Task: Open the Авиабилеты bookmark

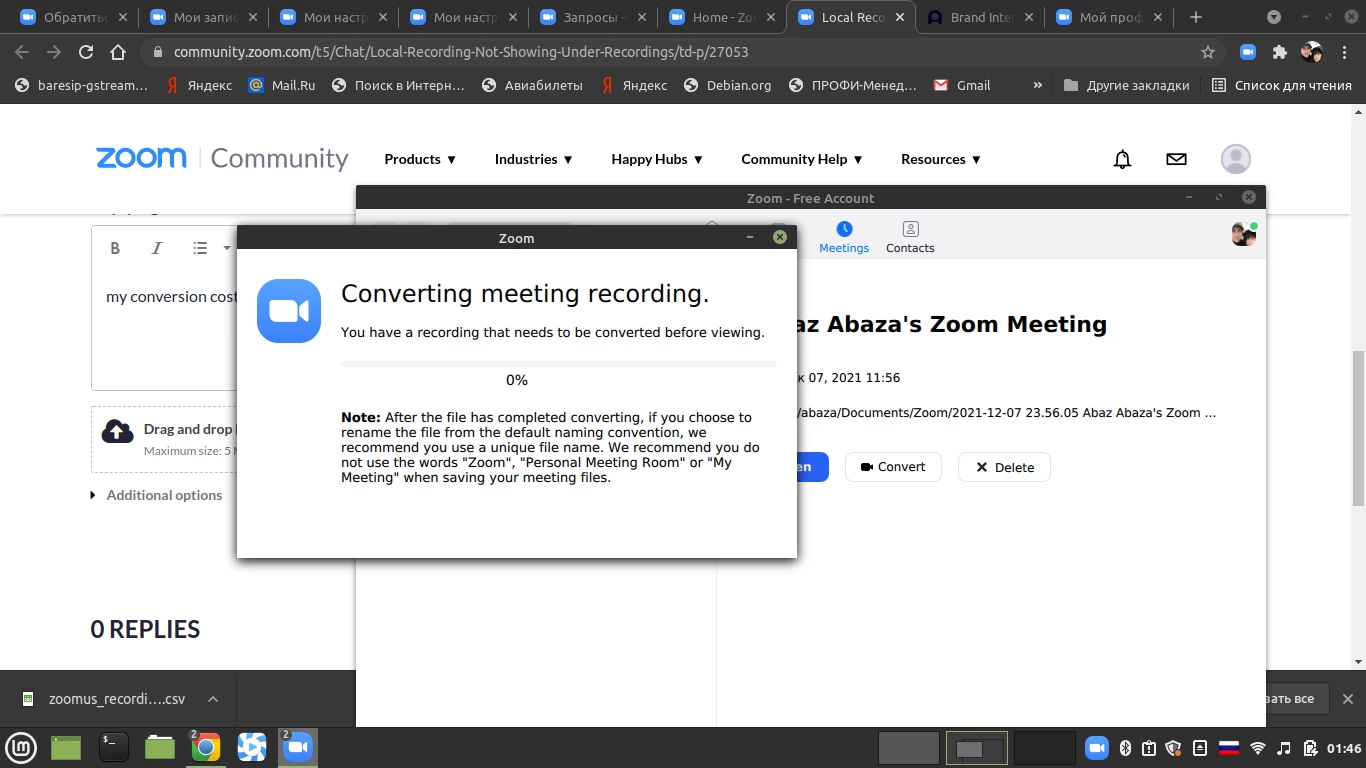Action: [x=532, y=85]
